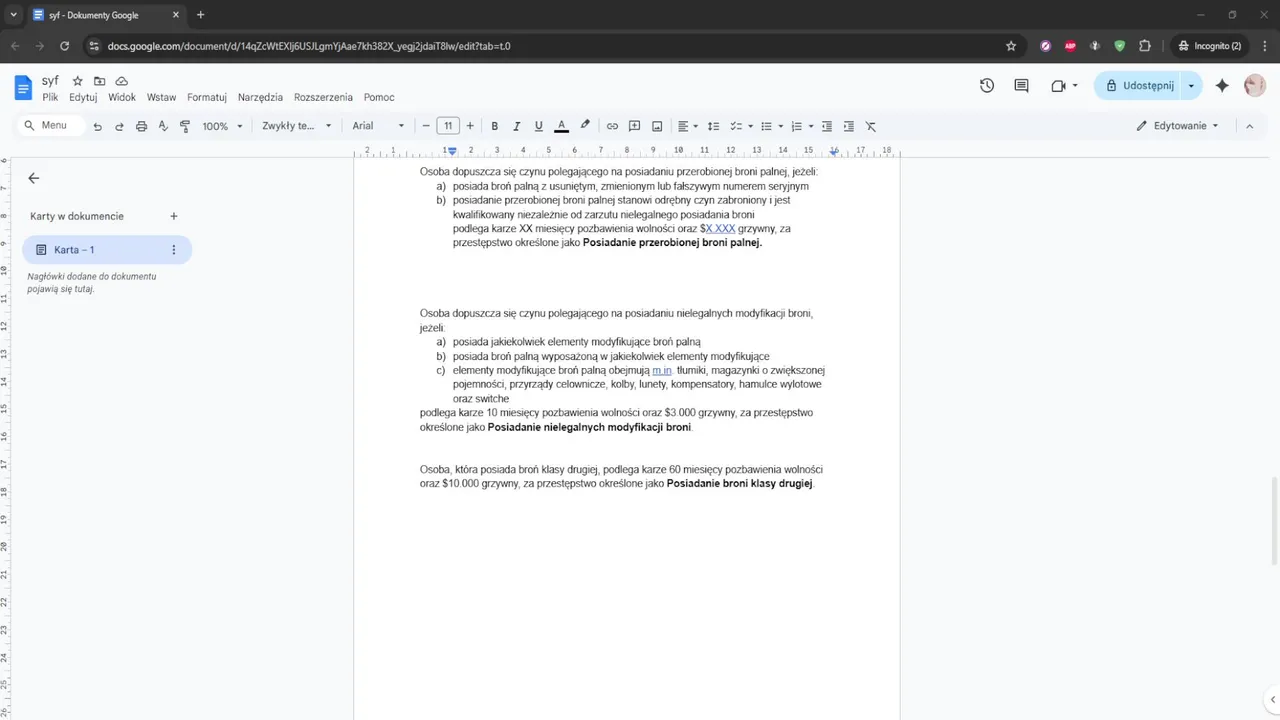The width and height of the screenshot is (1280, 720).
Task: Open Gemini sparkle assistant icon
Action: pos(1221,86)
